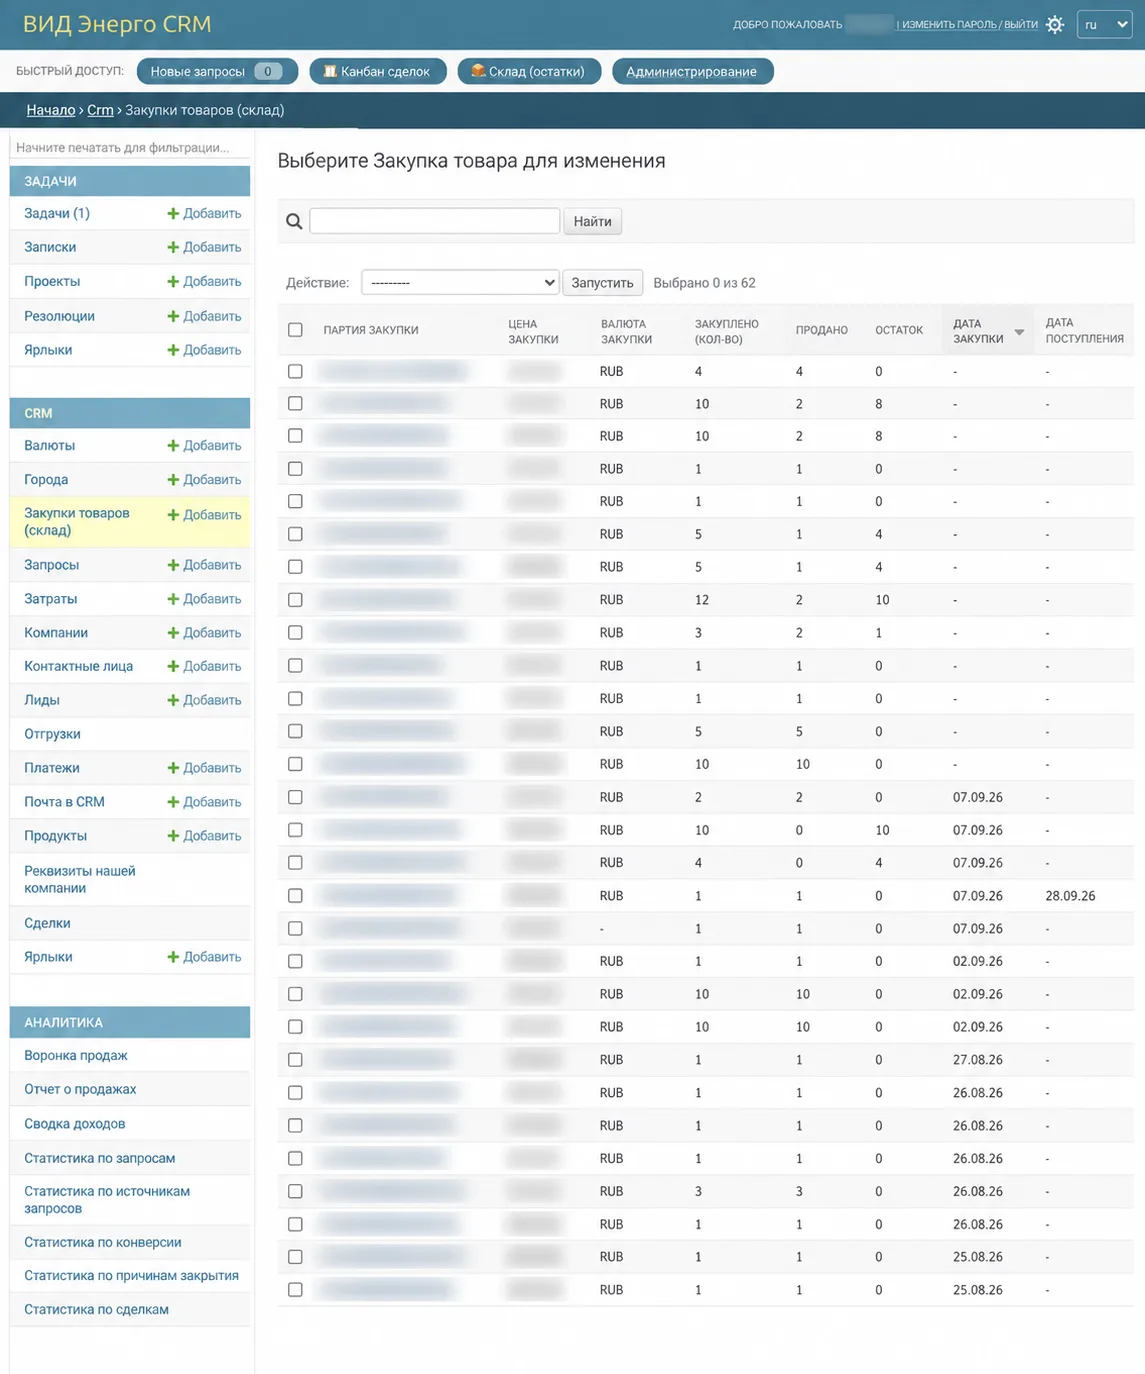This screenshot has height=1374, width=1145.
Task: Check the row dated 28.09.26 arrival
Action: [295, 896]
